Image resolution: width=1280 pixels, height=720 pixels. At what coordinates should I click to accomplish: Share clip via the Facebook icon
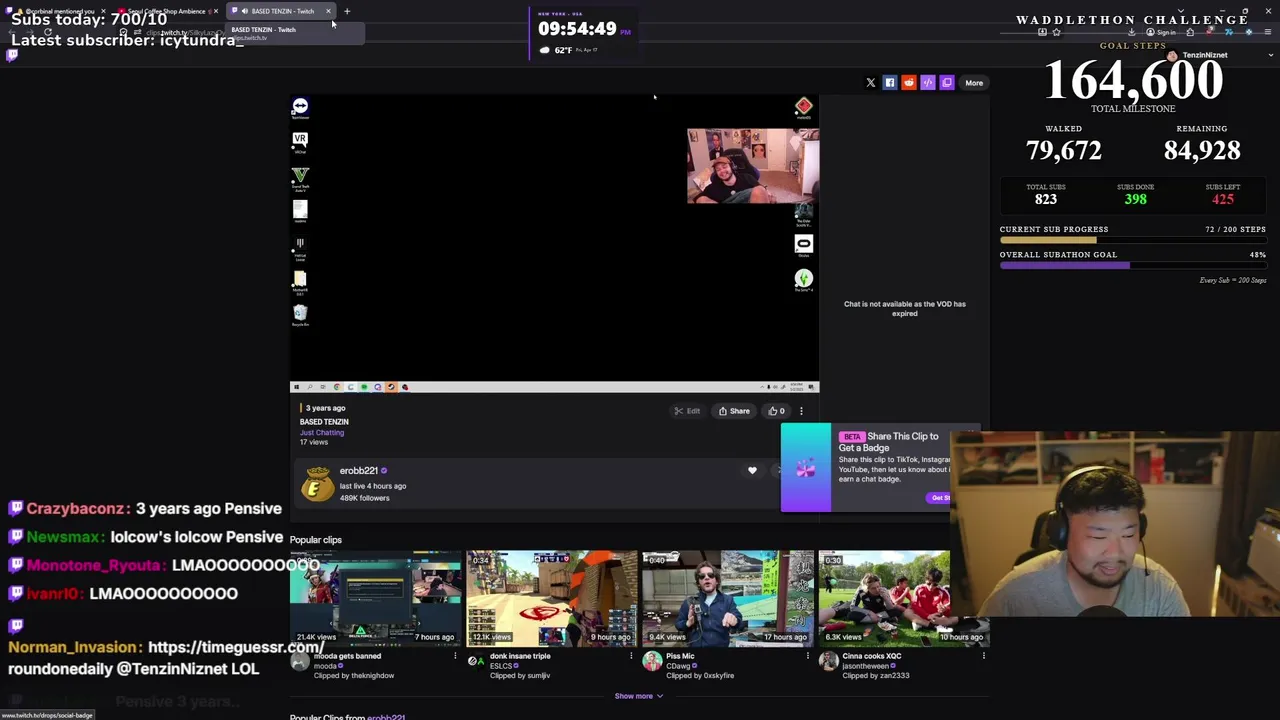[889, 83]
